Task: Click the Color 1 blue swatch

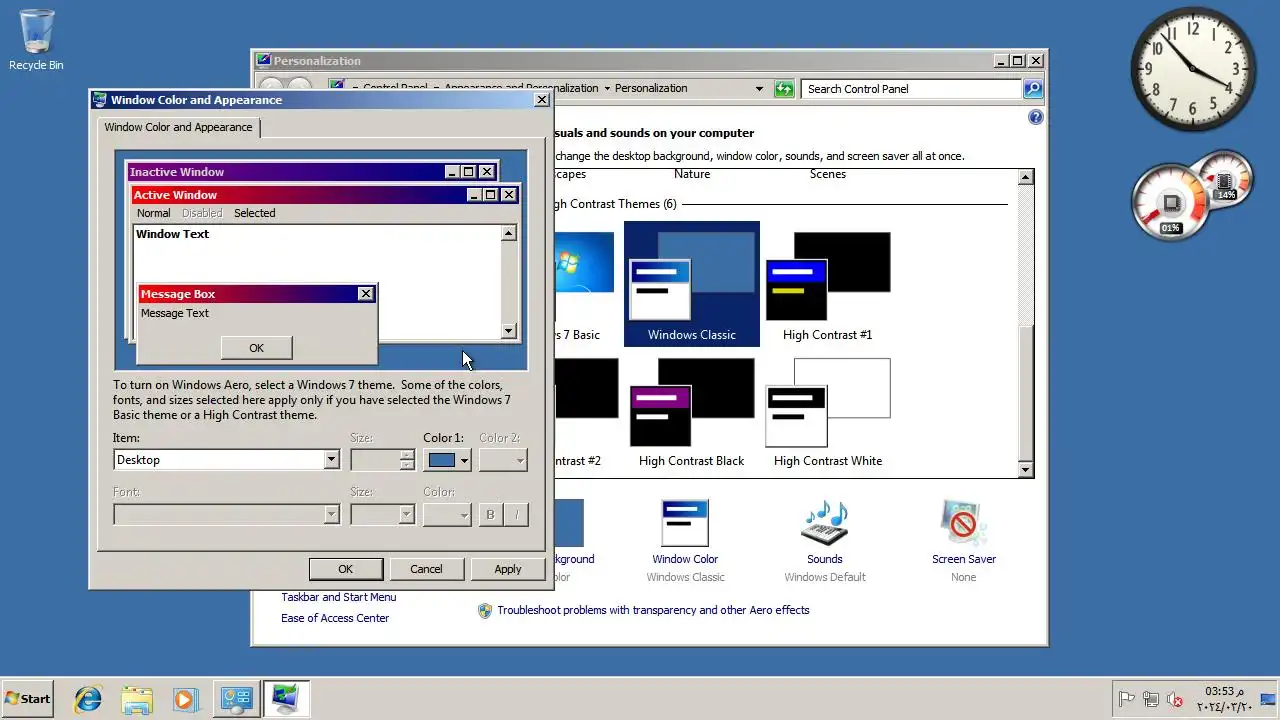Action: (x=442, y=460)
